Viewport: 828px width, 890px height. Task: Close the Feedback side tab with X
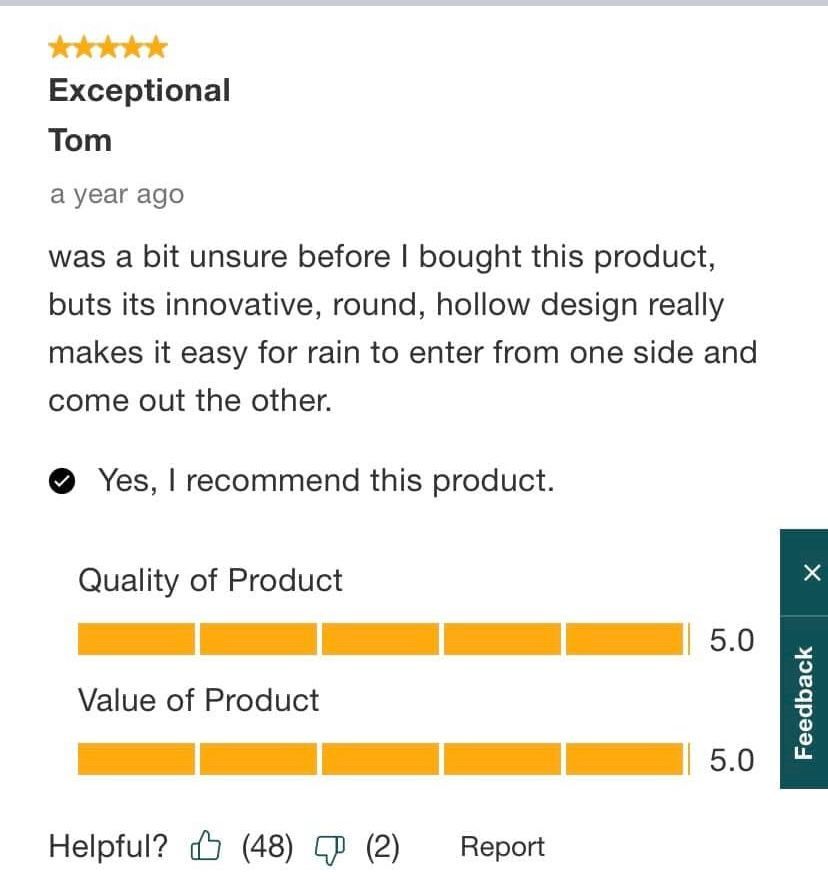click(811, 572)
